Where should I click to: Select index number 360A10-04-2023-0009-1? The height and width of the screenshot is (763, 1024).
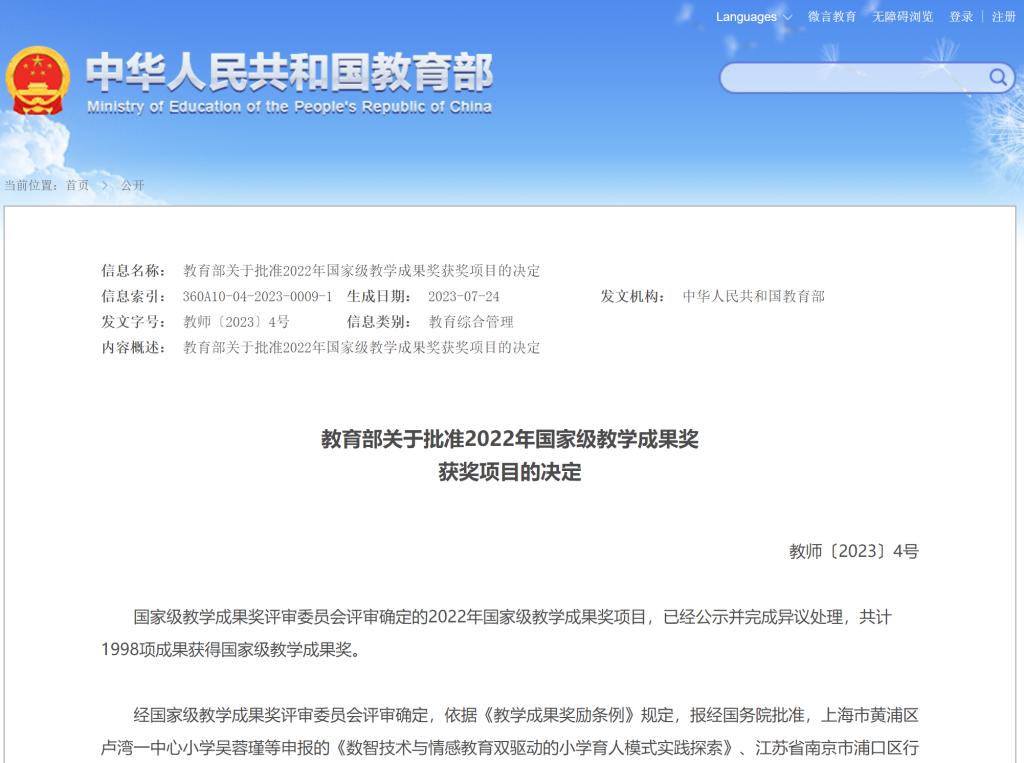[x=257, y=297]
